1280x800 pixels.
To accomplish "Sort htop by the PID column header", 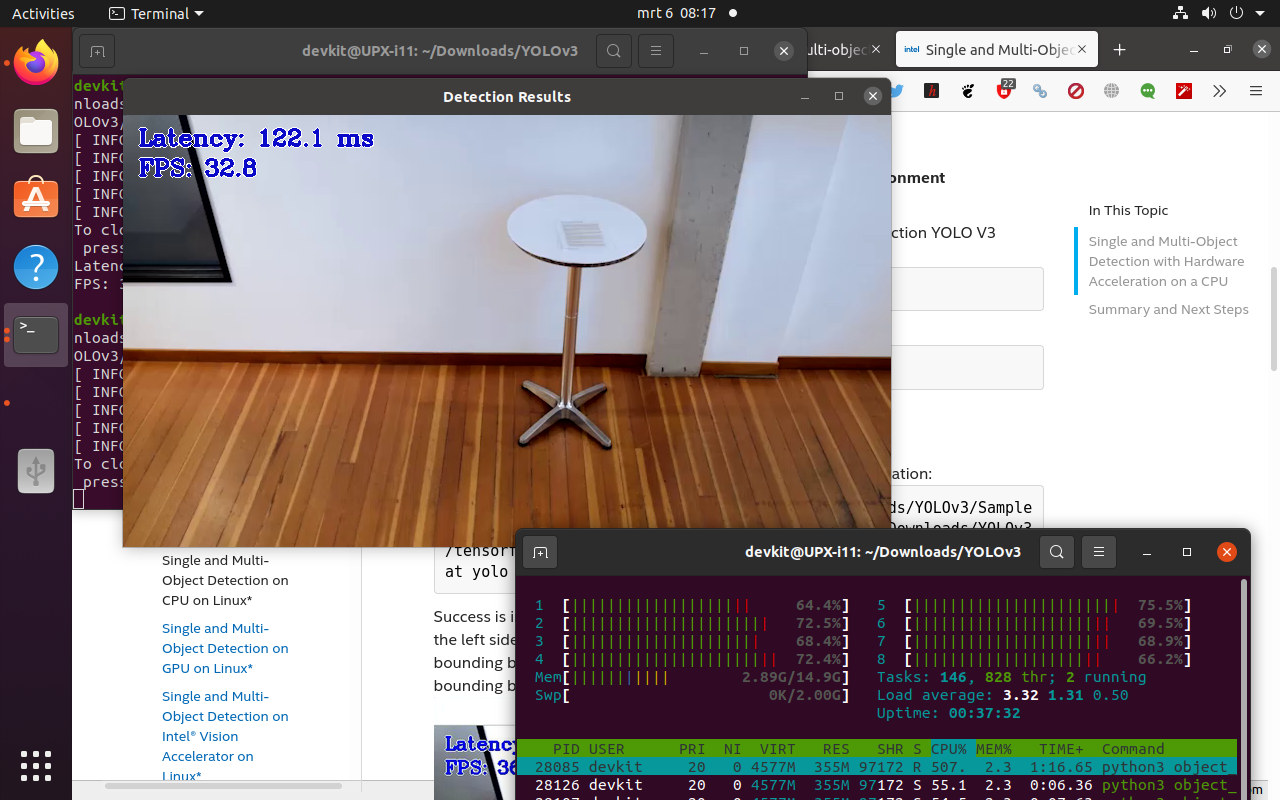I will tap(566, 748).
